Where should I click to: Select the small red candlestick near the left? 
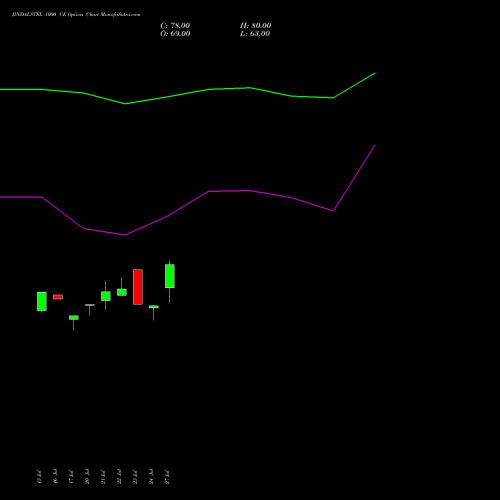pyautogui.click(x=58, y=297)
